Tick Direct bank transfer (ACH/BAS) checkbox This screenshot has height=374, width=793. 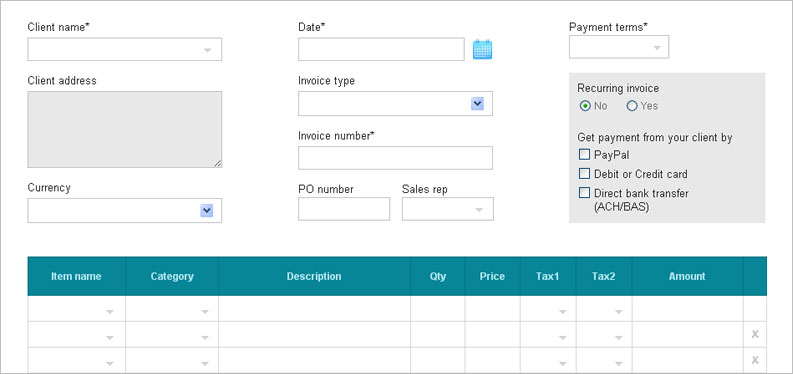coord(585,193)
